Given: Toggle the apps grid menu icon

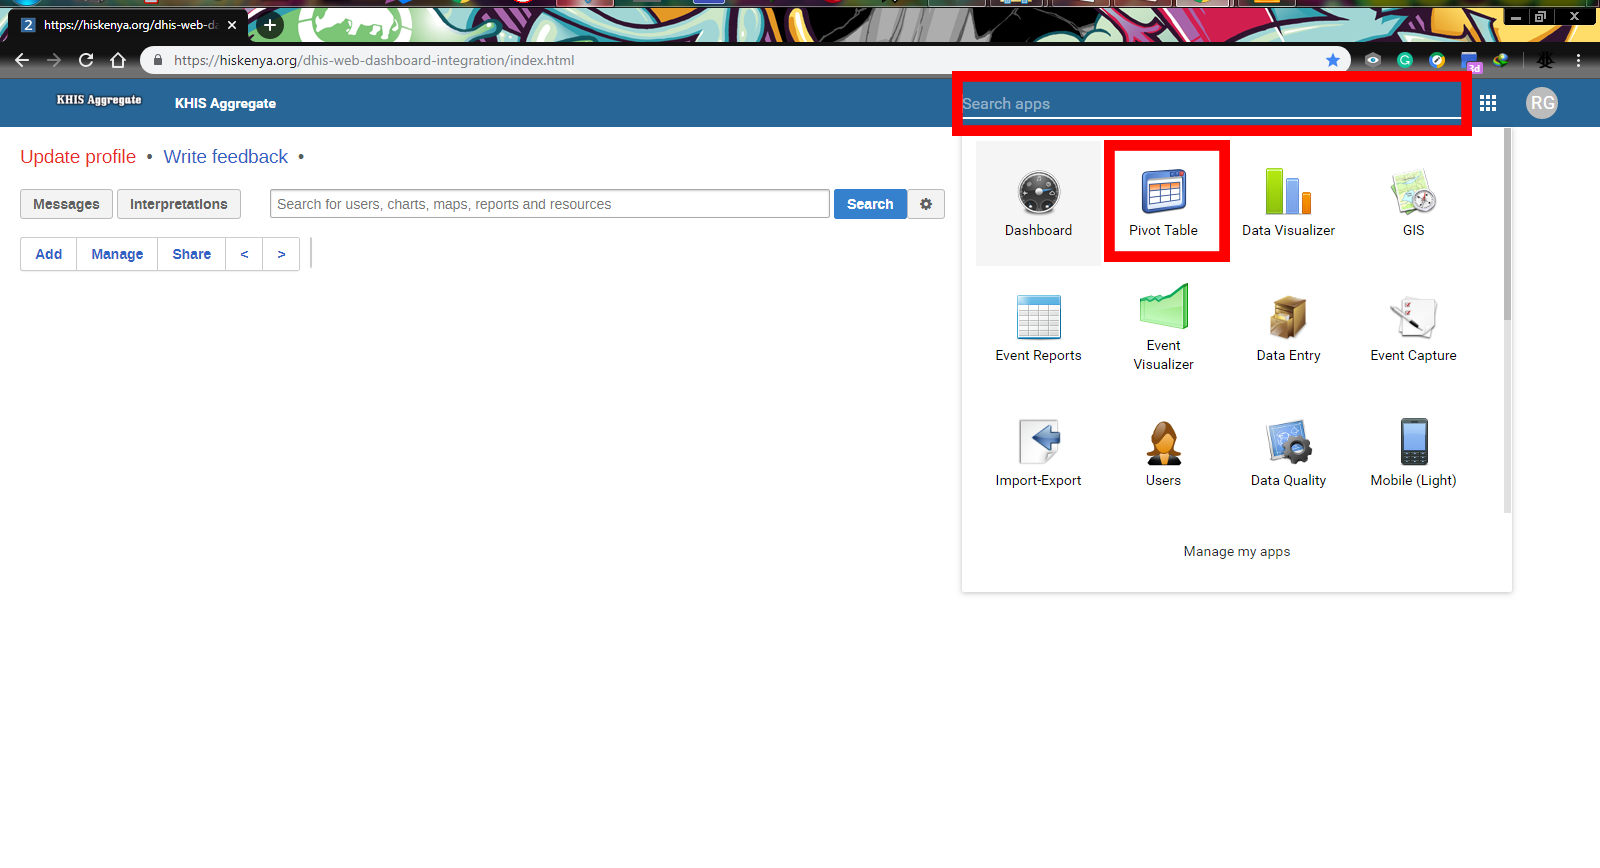Looking at the screenshot, I should pos(1488,103).
